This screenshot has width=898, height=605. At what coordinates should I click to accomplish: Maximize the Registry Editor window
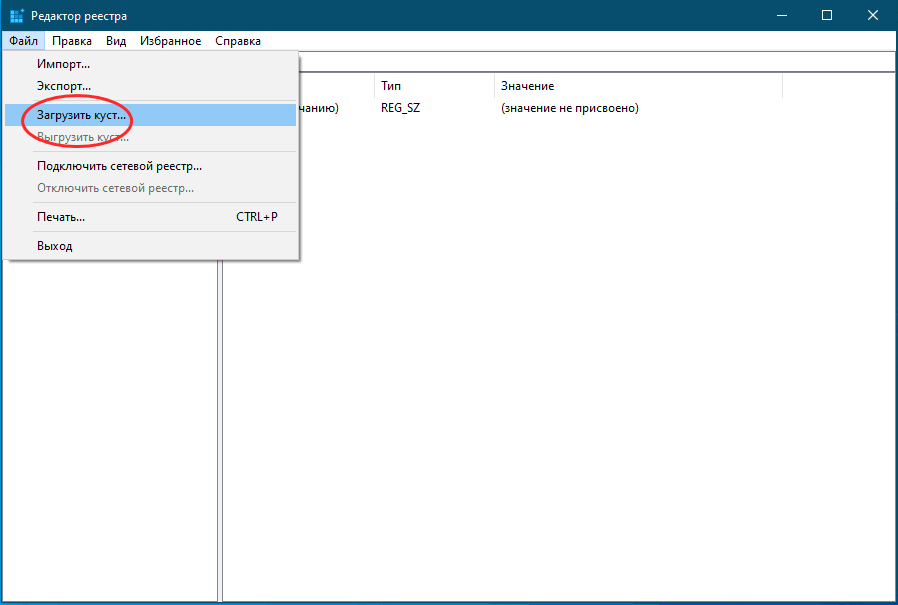tap(827, 16)
